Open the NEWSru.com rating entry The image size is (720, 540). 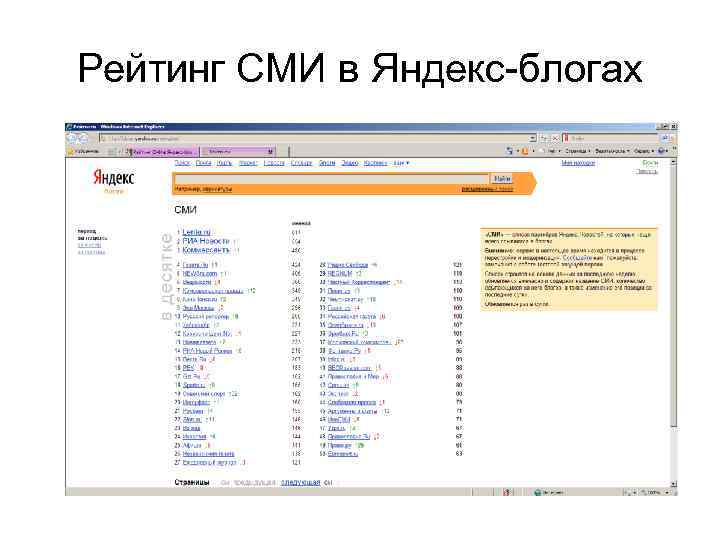[200, 274]
